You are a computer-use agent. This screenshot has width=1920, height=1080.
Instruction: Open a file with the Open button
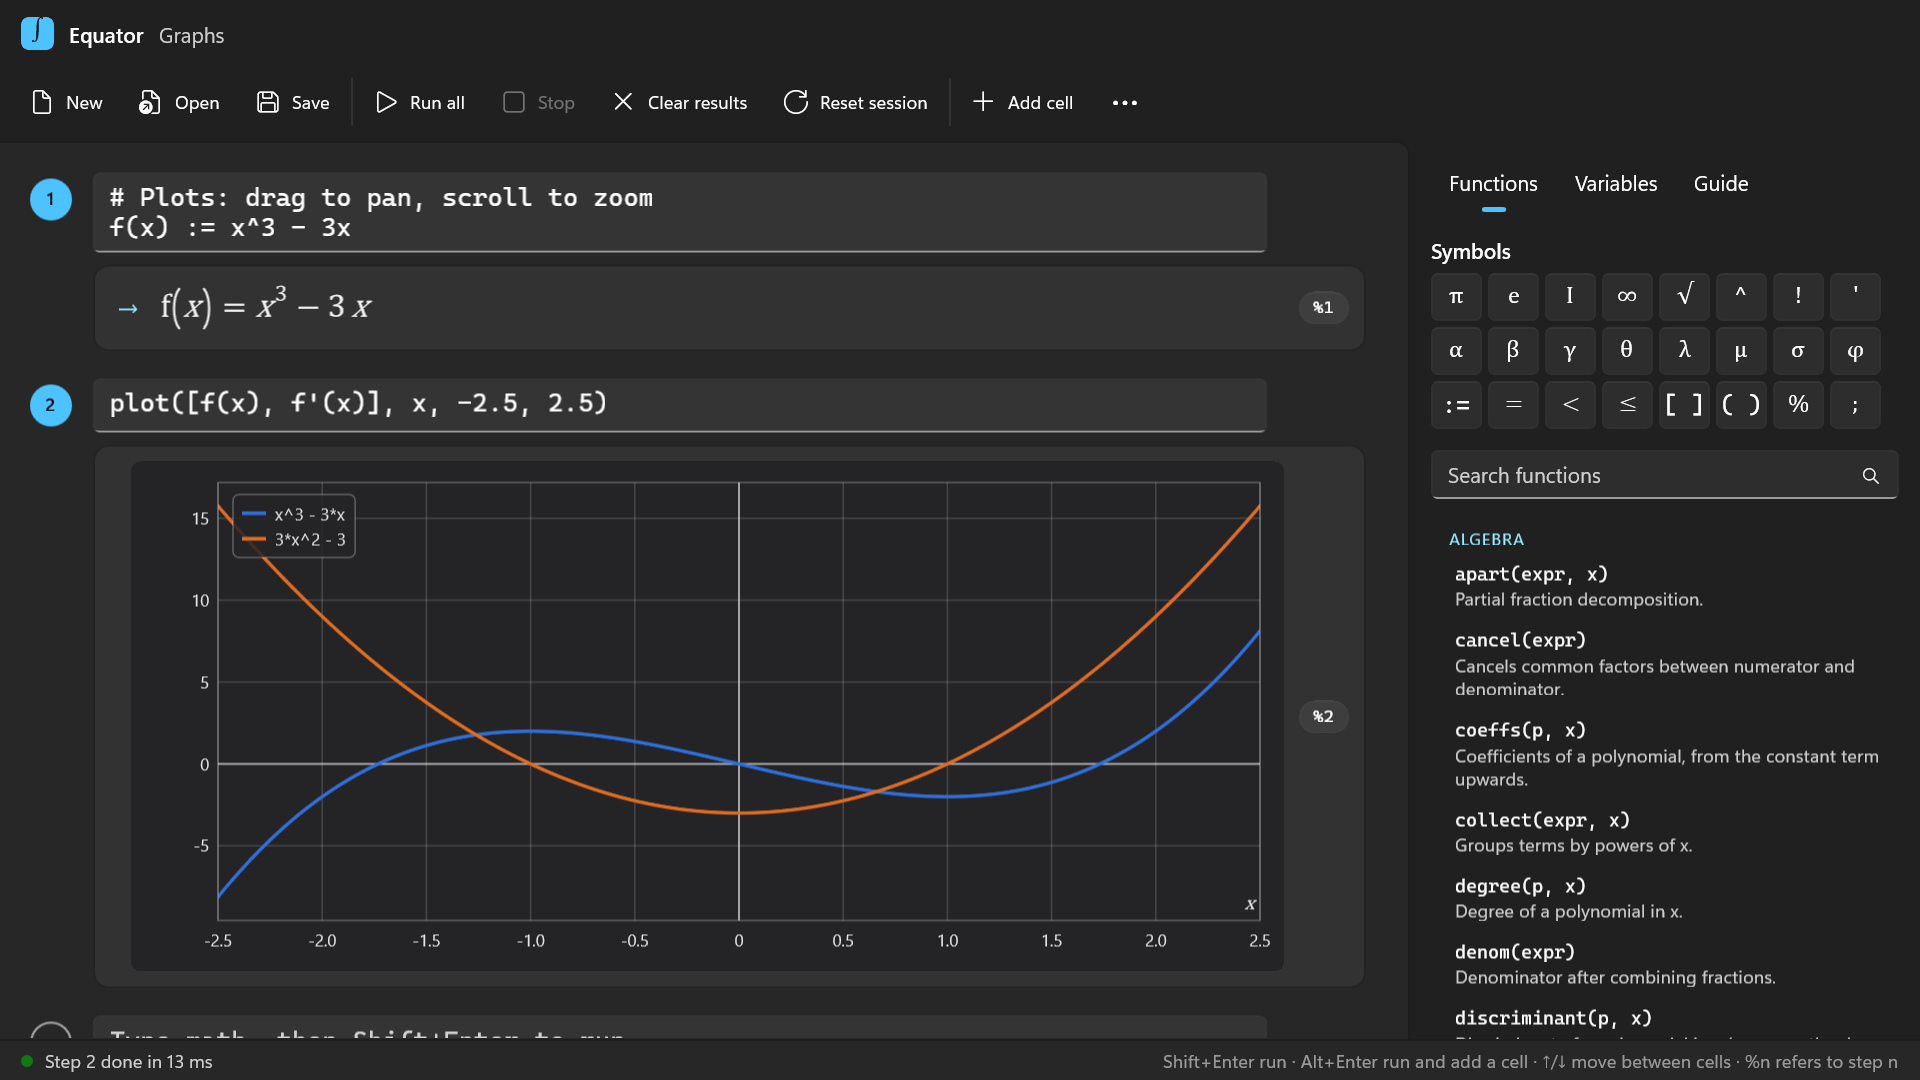[x=179, y=102]
